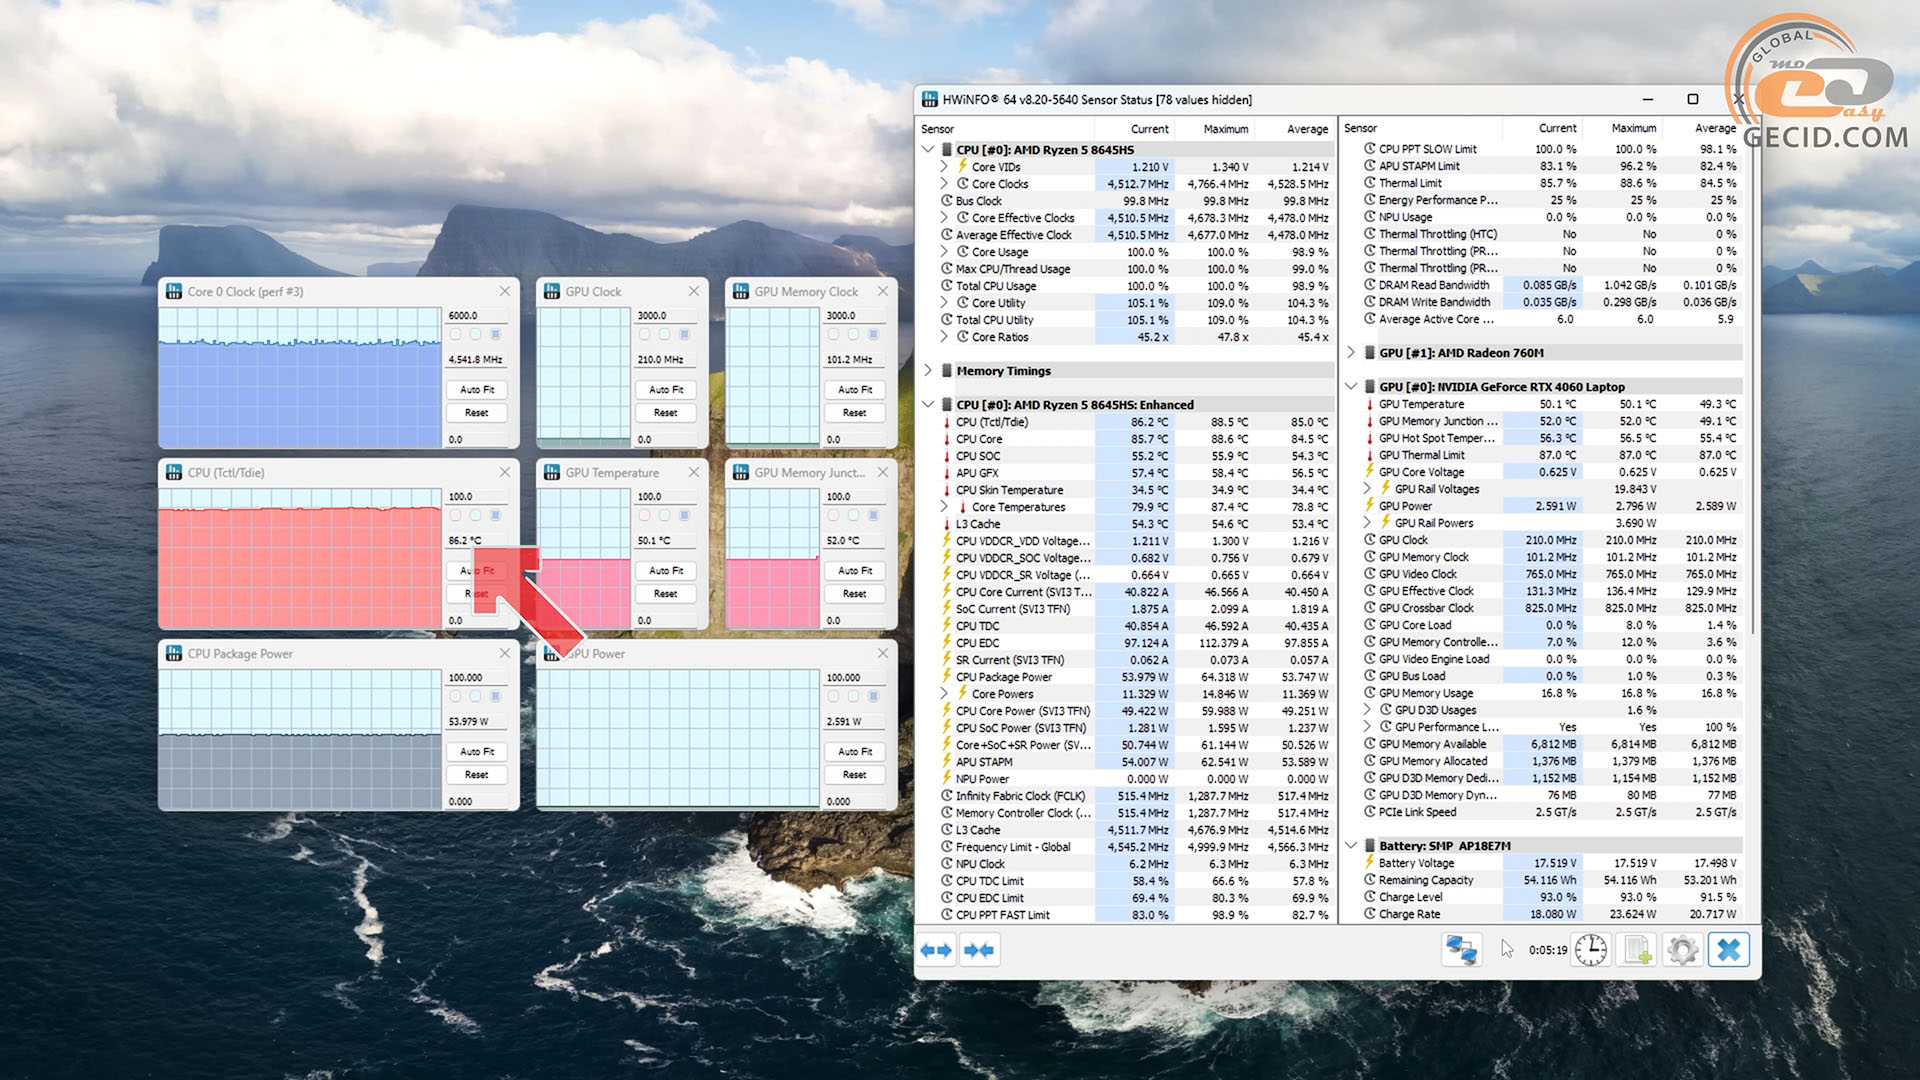
Task: Edit the 6000.0 maximum field in Core 0 Clock graph
Action: tap(477, 315)
